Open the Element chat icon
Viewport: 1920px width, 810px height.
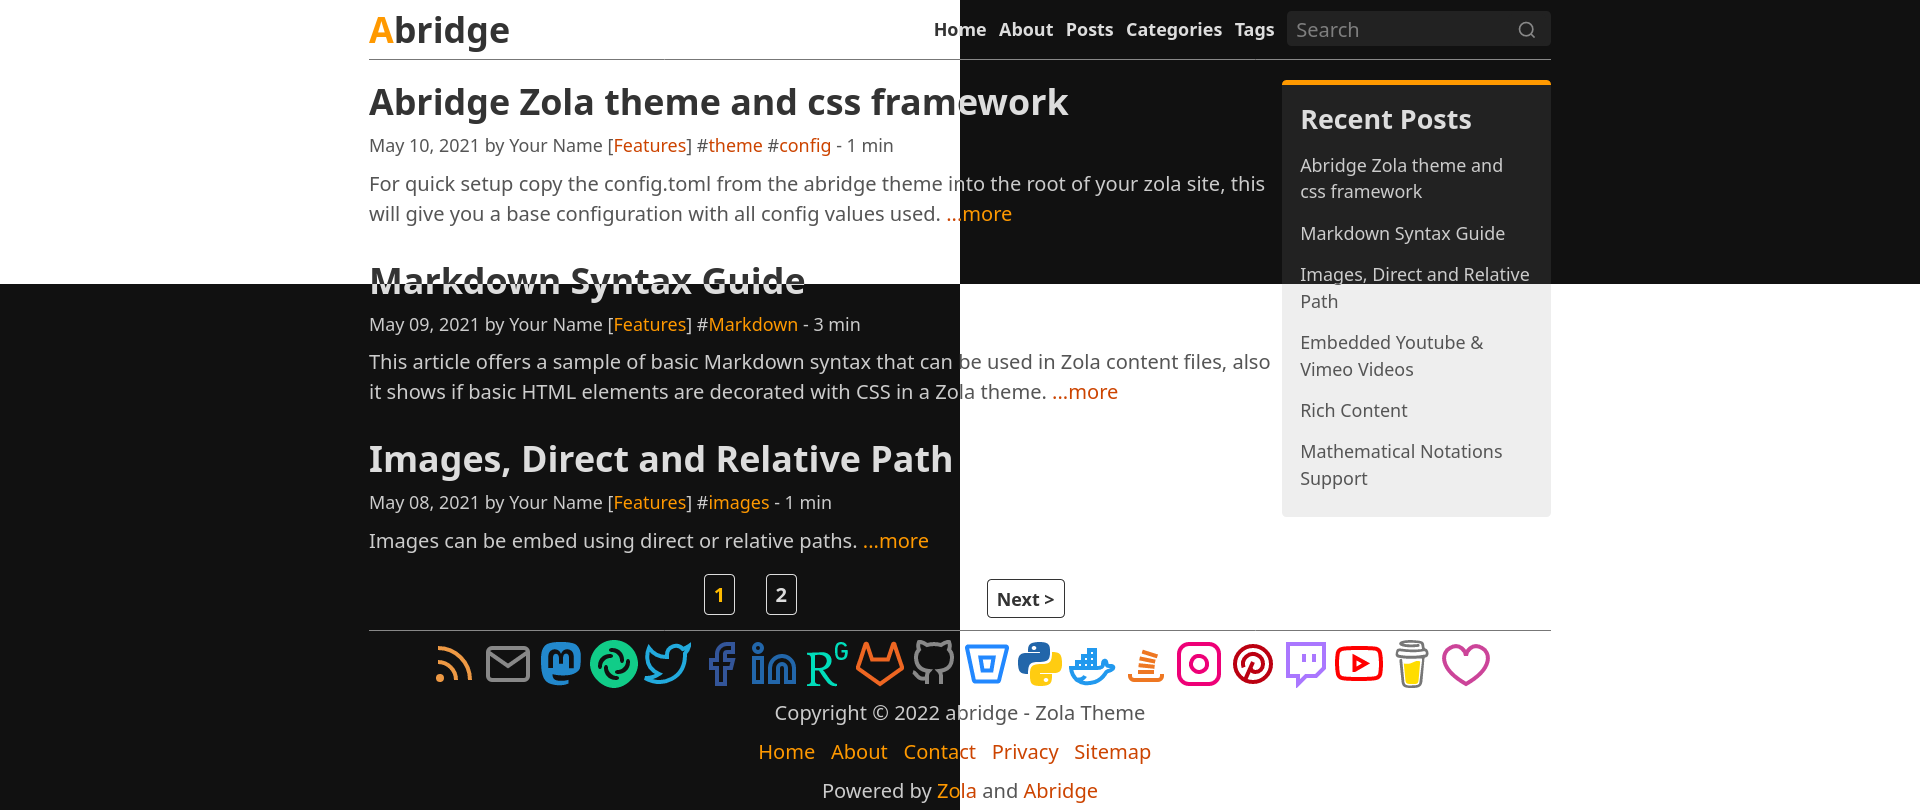tap(614, 664)
